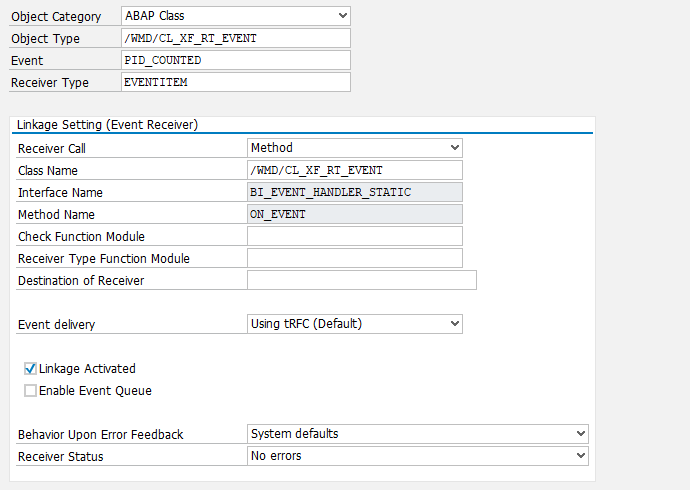Open Behavior Upon Error Feedback dropdown
Viewport: 690px width, 490px height.
[x=418, y=434]
